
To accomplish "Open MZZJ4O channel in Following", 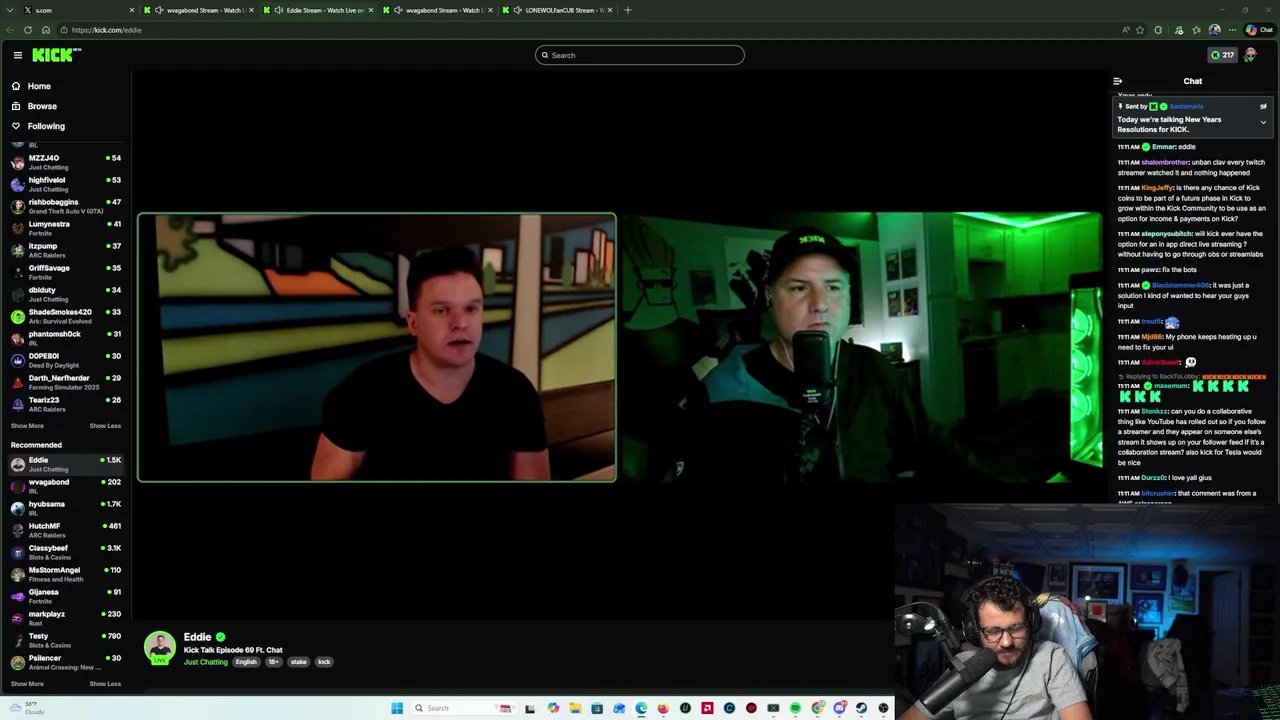I will coord(65,162).
